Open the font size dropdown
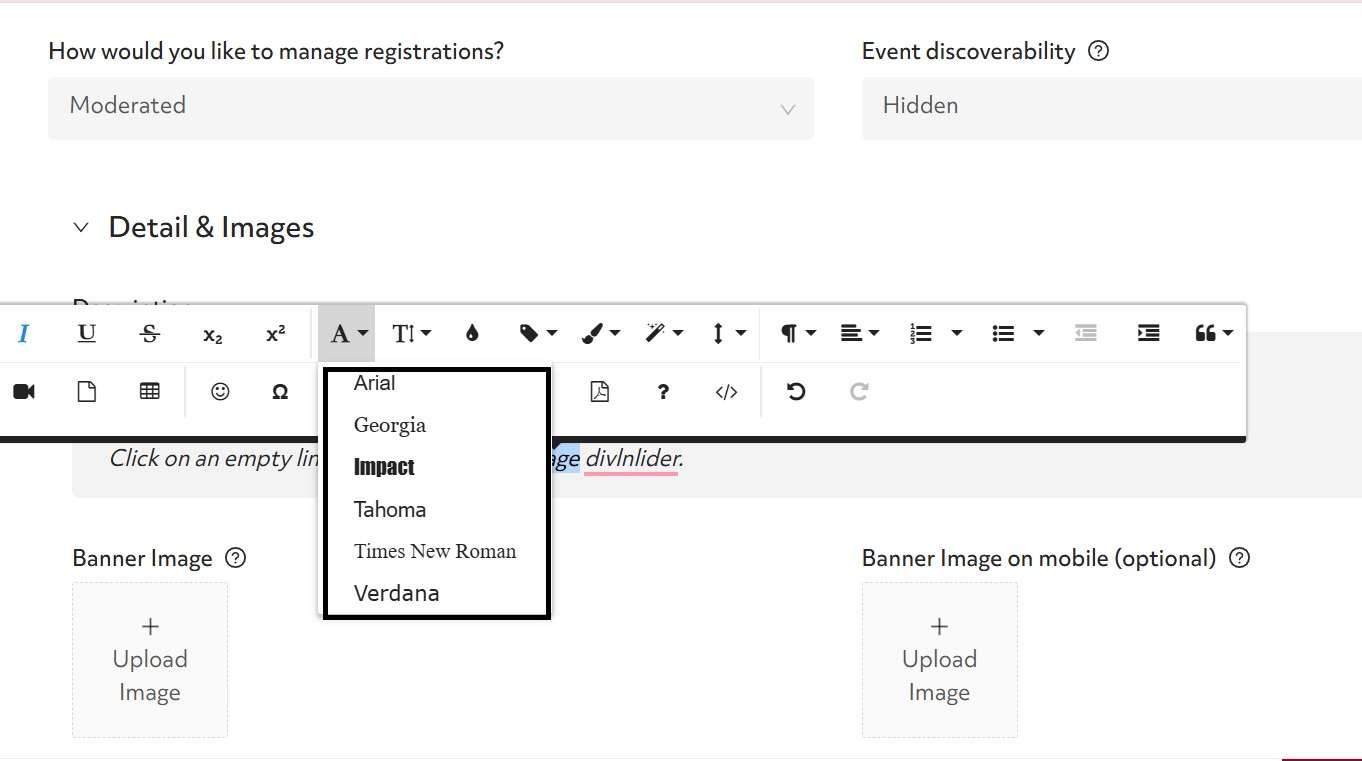This screenshot has width=1362, height=761. click(411, 333)
